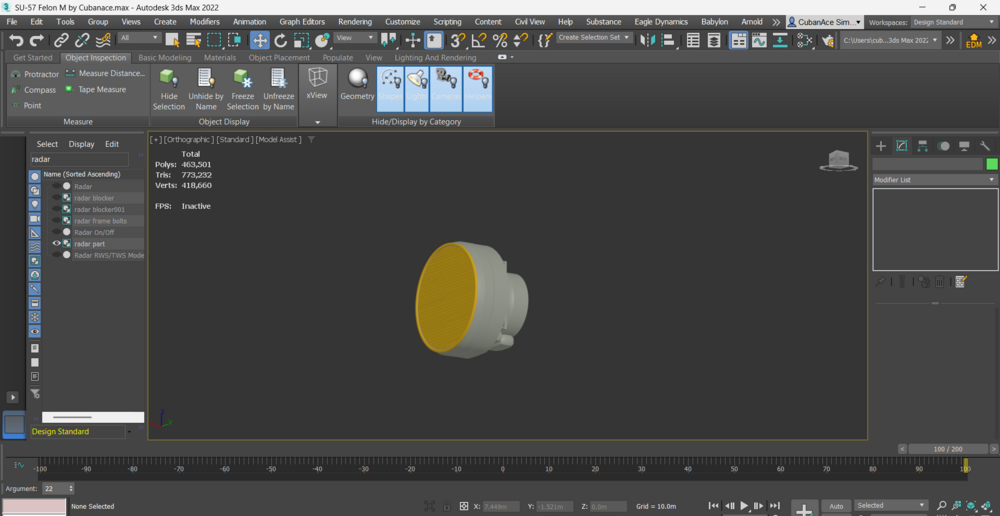
Task: Open the Modify panel tab icon
Action: click(902, 146)
